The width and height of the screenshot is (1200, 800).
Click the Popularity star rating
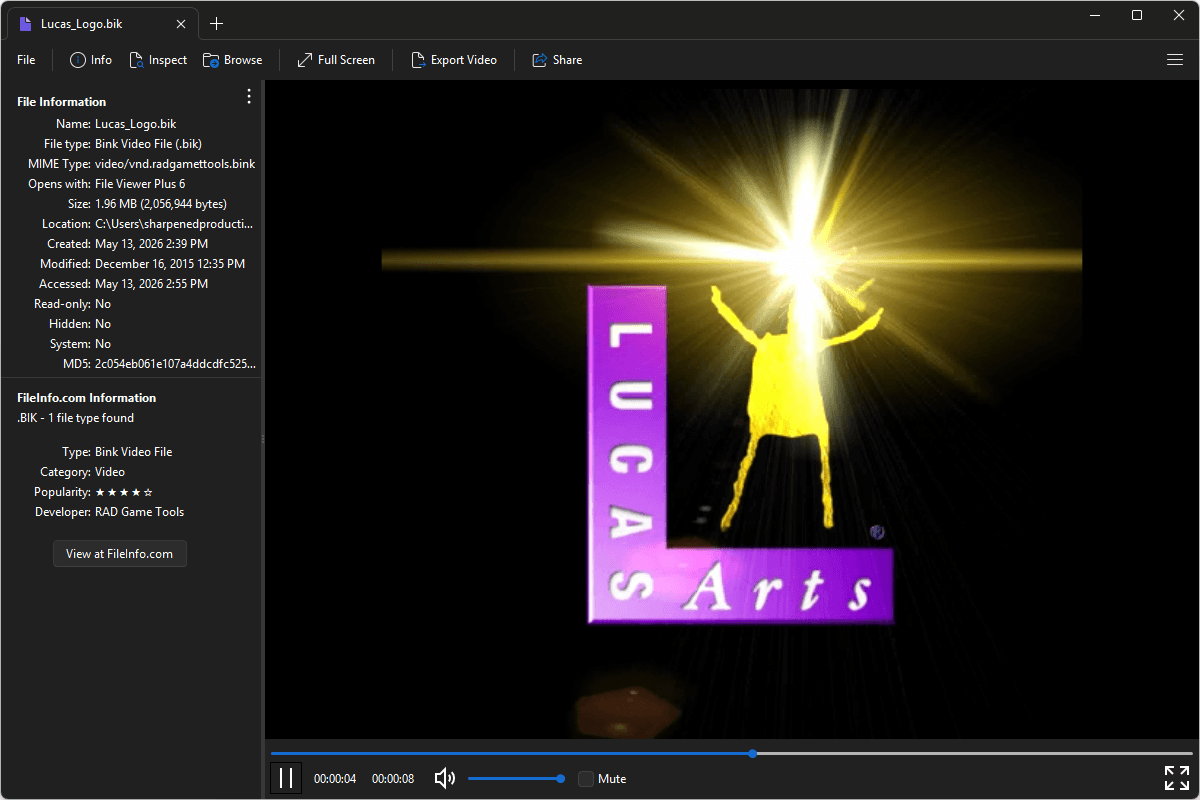pos(124,492)
